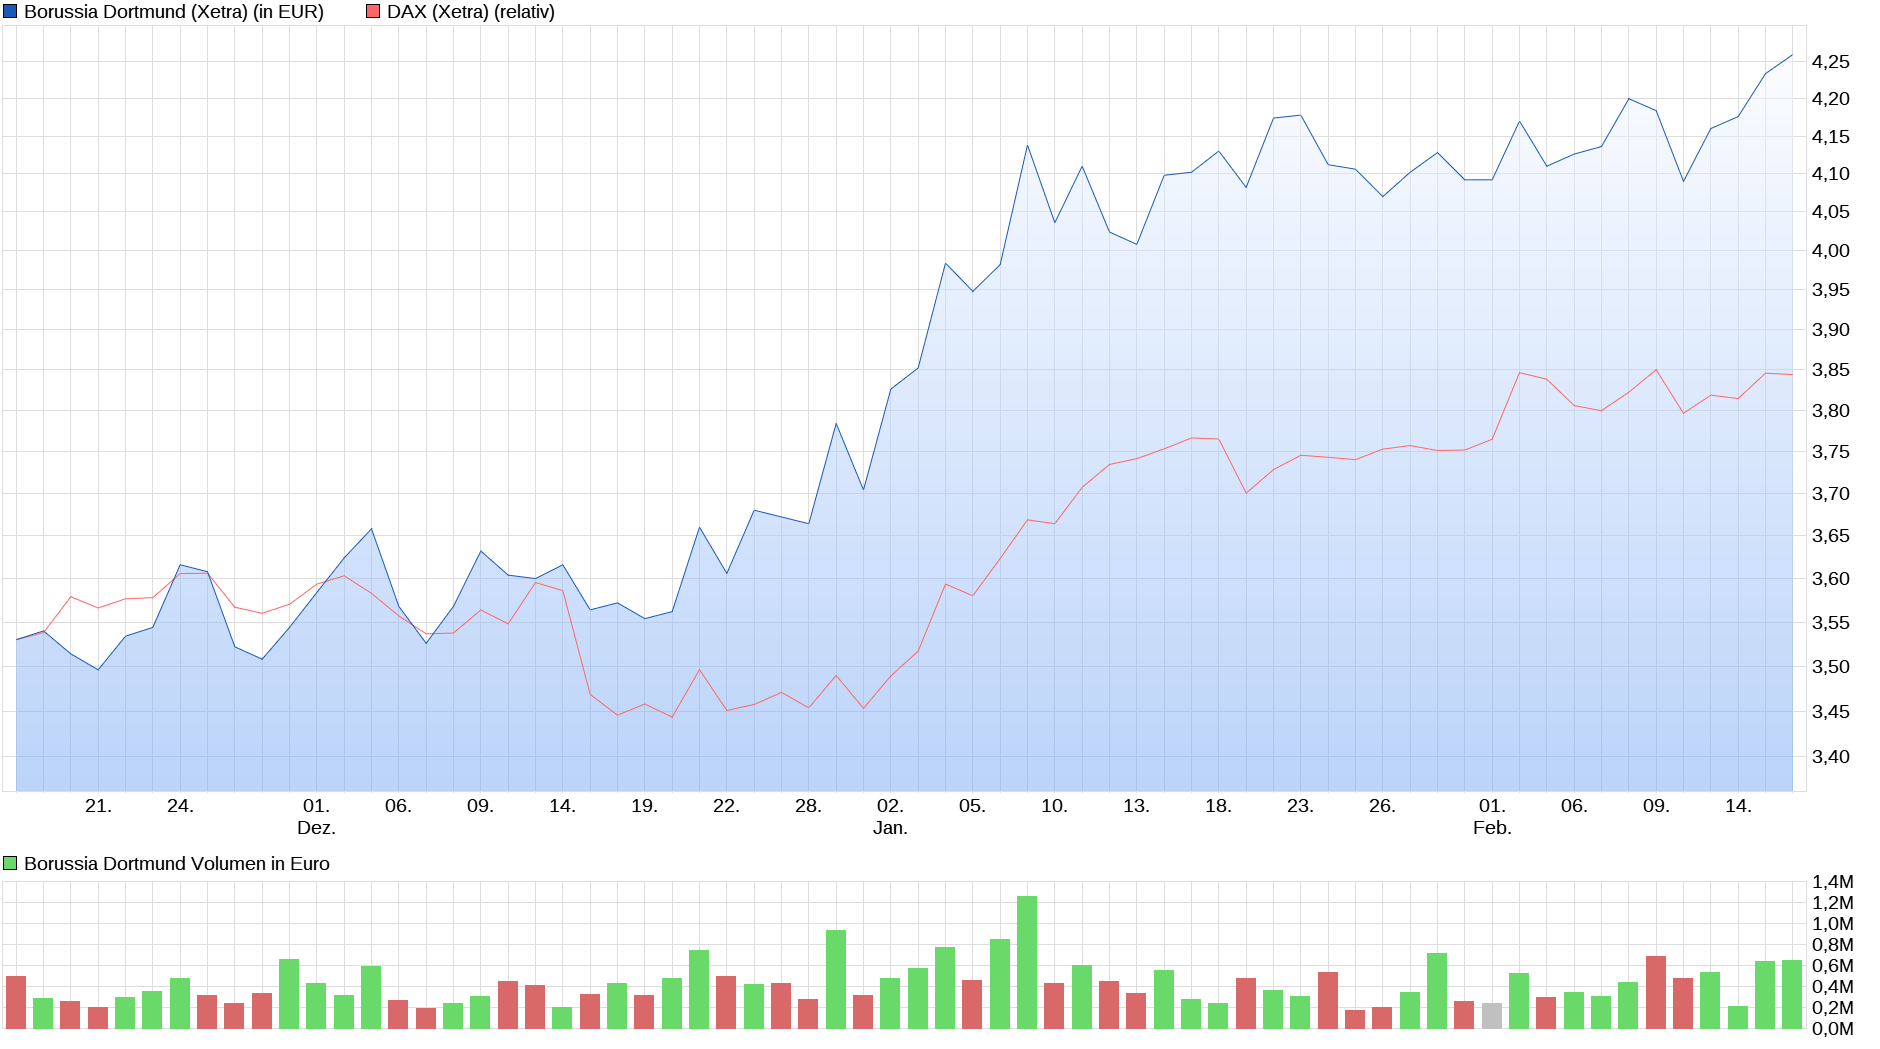Click the '3,55' price axis label
The width and height of the screenshot is (1880, 1049).
(x=1831, y=623)
